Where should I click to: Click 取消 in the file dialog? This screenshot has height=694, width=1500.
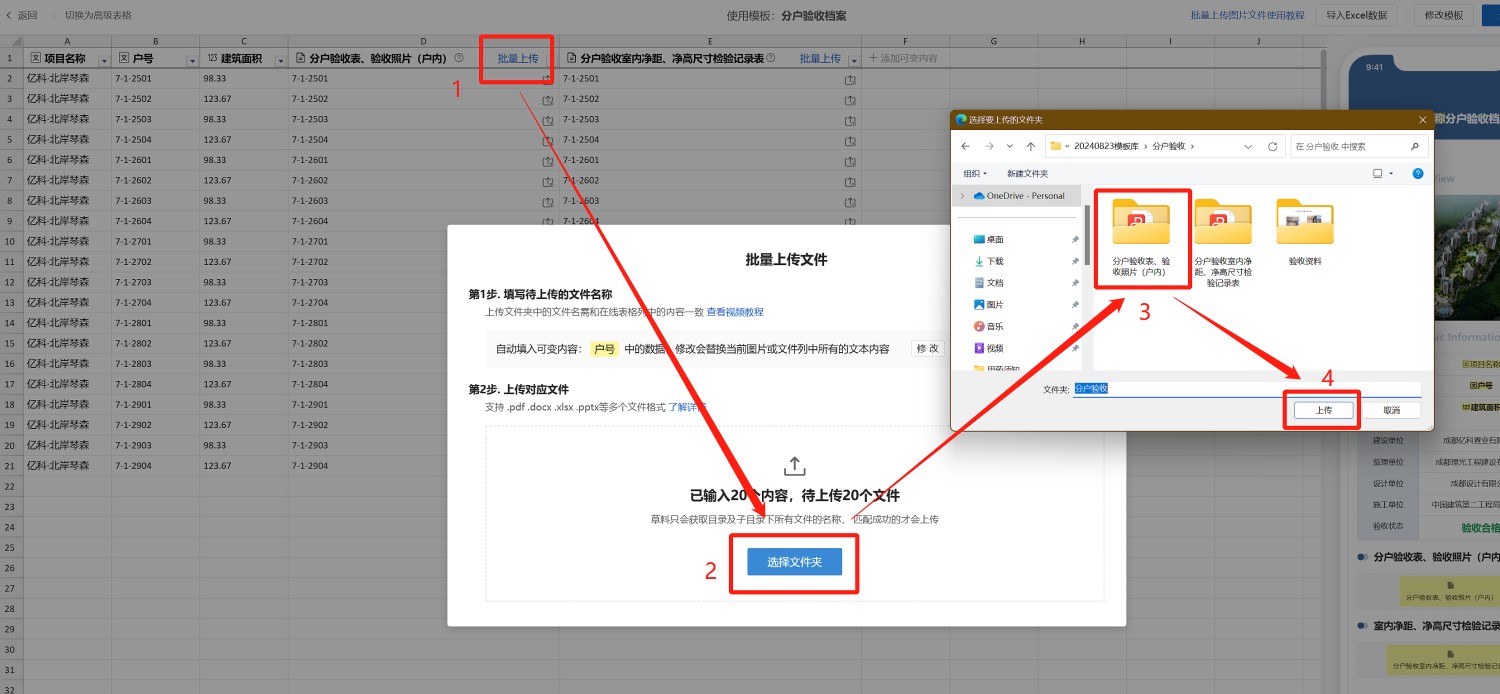[1391, 410]
